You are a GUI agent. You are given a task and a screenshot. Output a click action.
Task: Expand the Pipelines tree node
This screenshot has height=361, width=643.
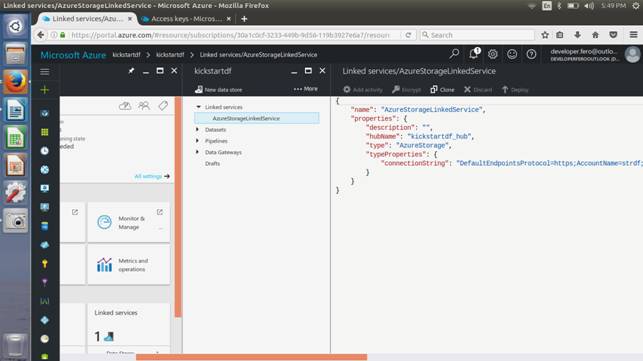click(x=198, y=141)
